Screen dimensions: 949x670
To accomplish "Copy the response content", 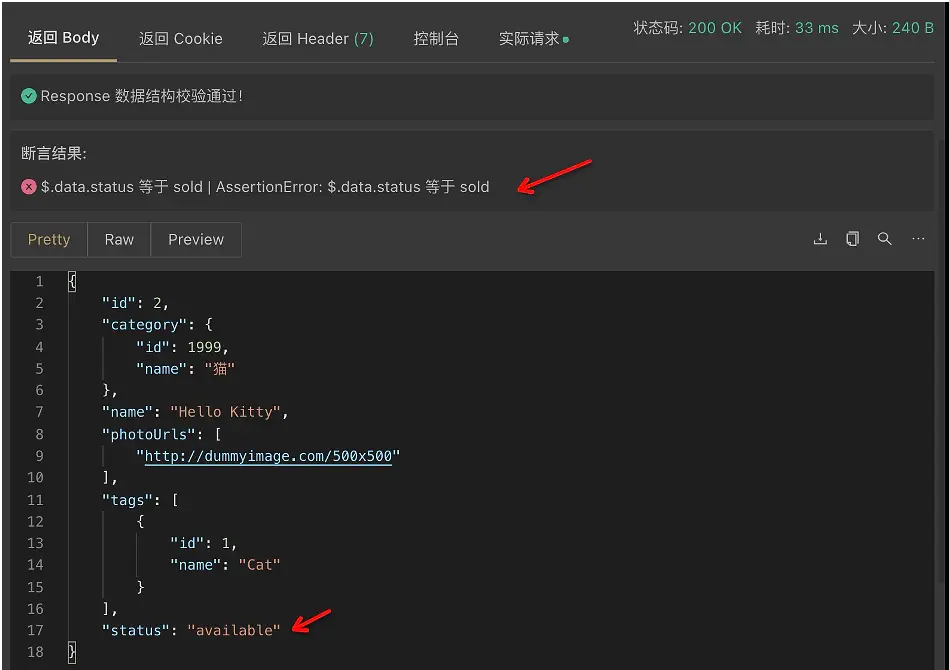I will coord(852,239).
